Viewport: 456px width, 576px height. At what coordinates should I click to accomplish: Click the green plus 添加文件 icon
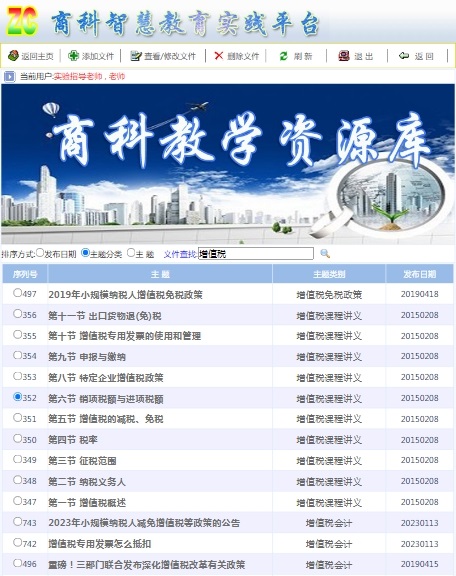click(x=73, y=56)
